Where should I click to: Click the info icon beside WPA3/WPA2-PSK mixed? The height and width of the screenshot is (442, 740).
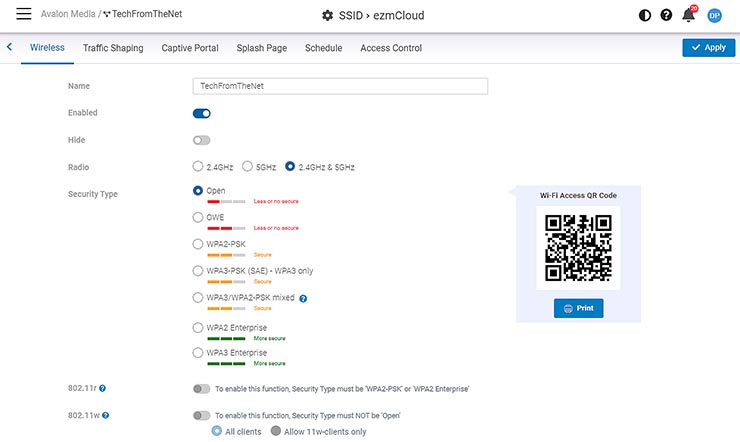click(303, 298)
